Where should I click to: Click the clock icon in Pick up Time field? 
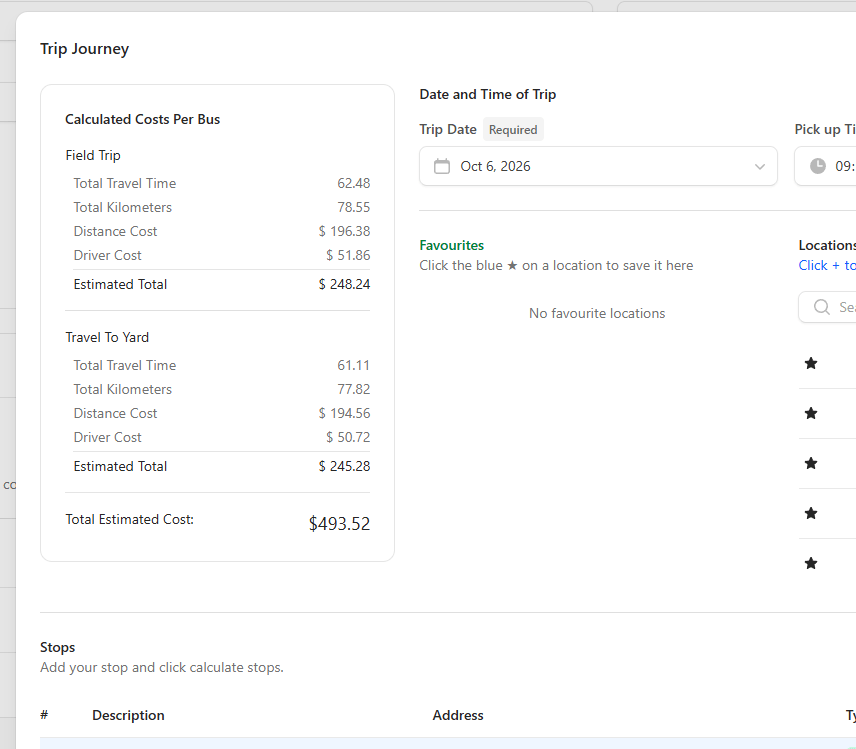point(817,166)
